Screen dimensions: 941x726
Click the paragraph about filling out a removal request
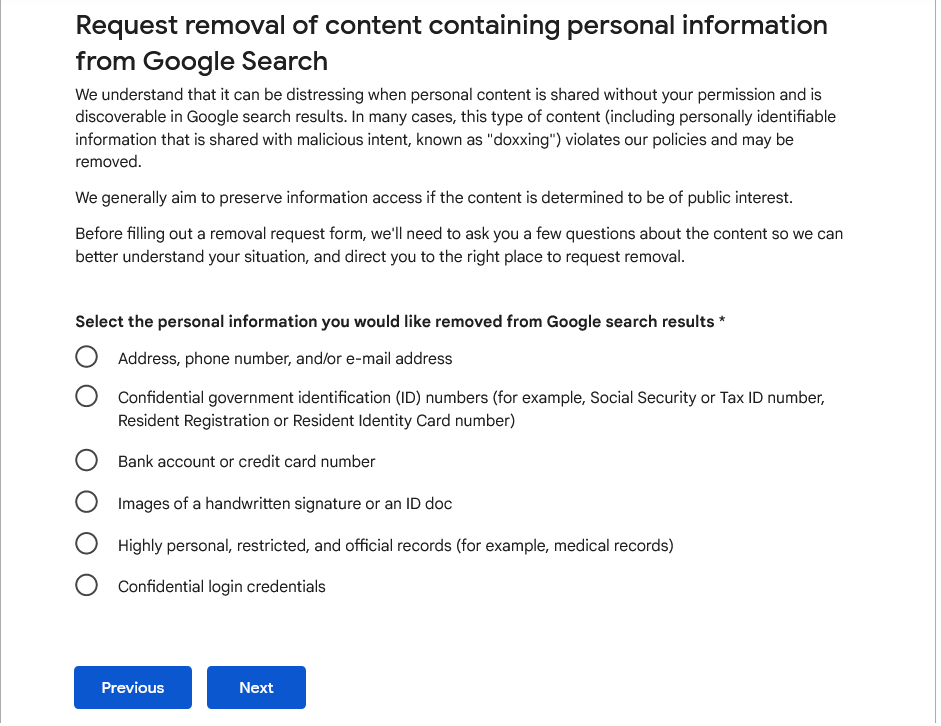458,245
